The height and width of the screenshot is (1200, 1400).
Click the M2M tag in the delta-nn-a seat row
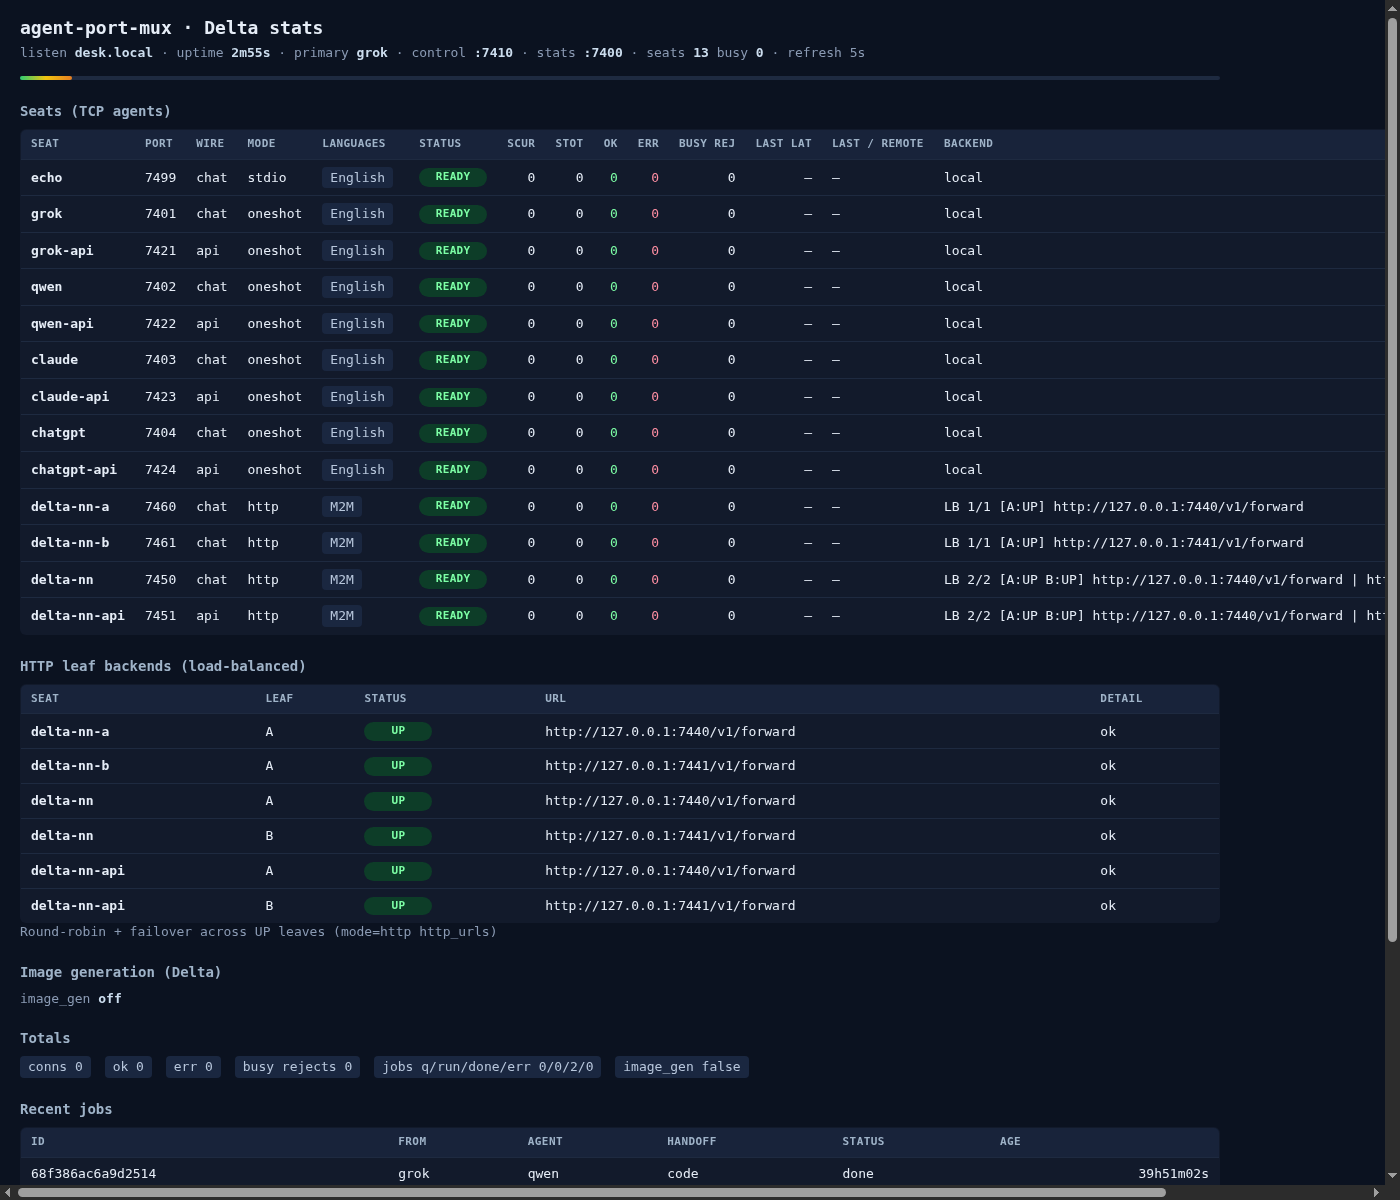point(342,506)
